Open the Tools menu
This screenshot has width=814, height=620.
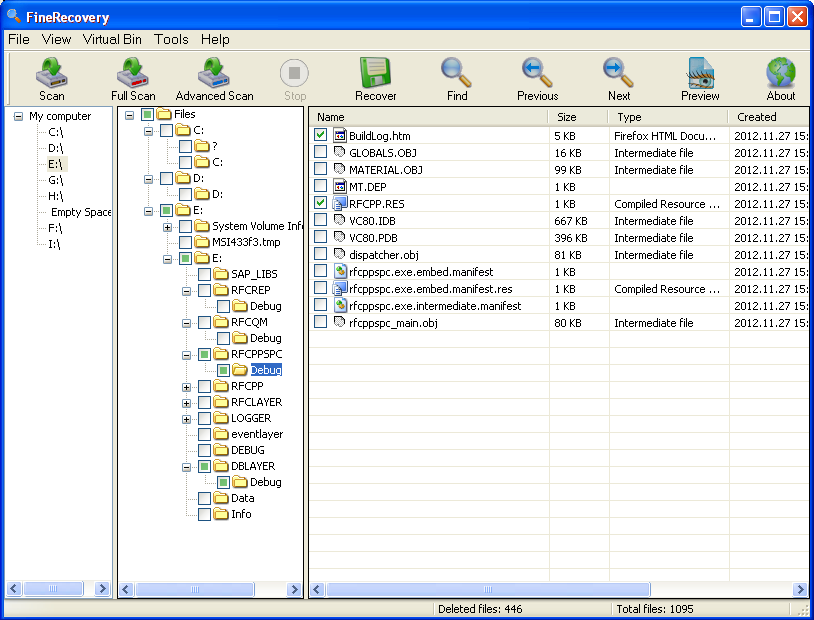click(170, 39)
